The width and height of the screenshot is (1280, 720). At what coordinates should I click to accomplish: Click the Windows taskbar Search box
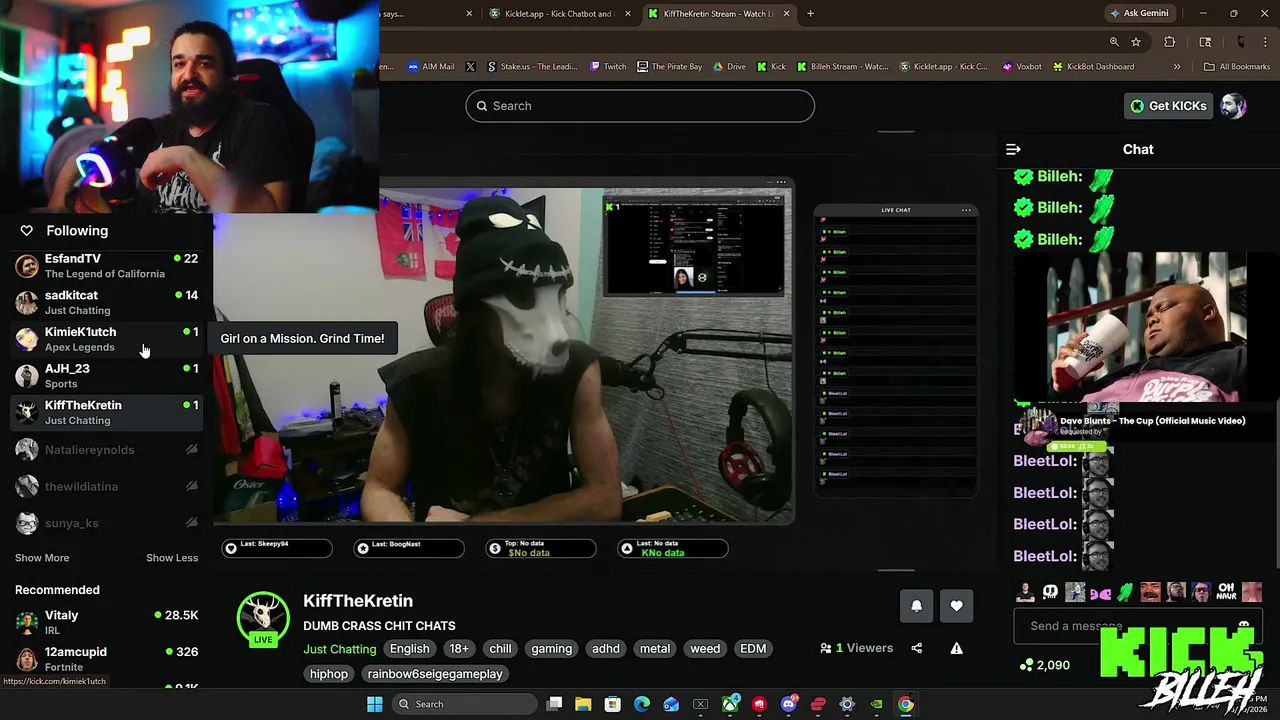tap(465, 704)
